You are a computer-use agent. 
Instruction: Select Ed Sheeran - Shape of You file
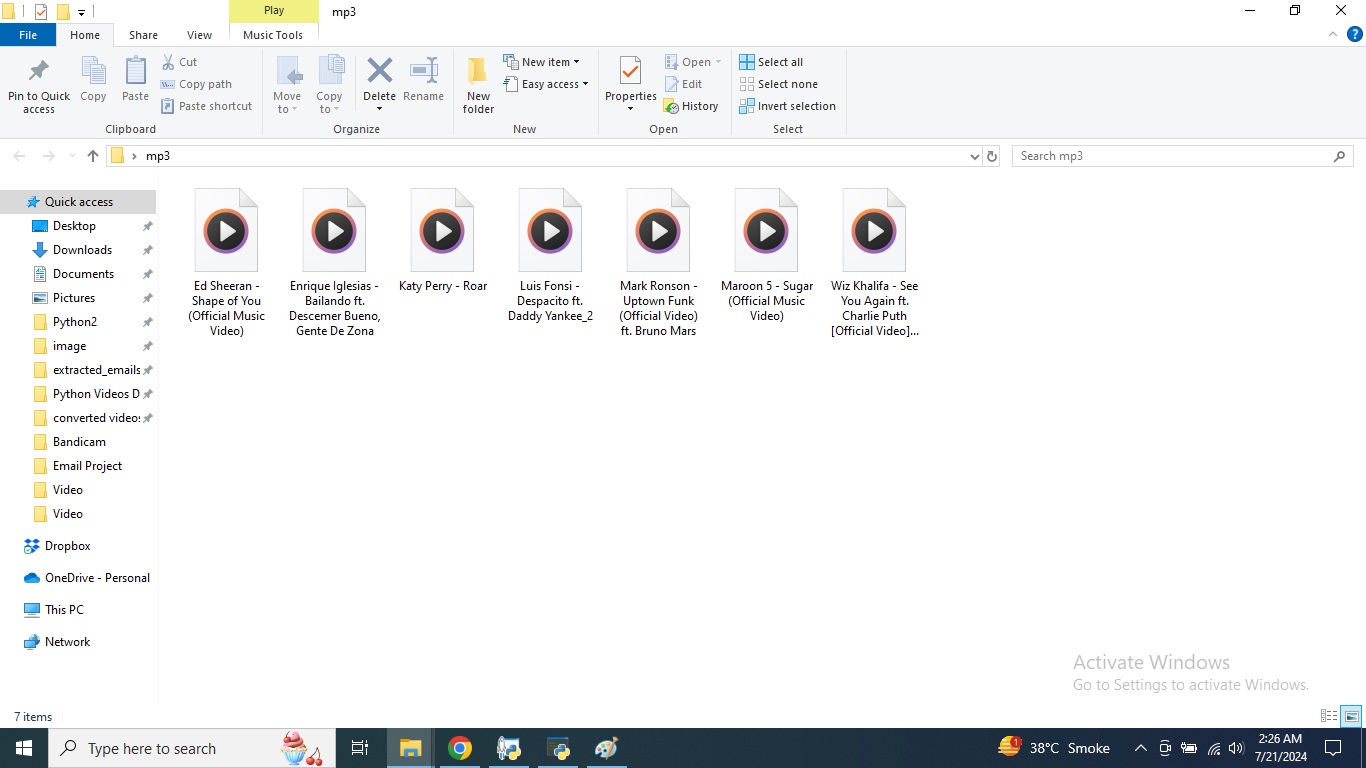[227, 263]
